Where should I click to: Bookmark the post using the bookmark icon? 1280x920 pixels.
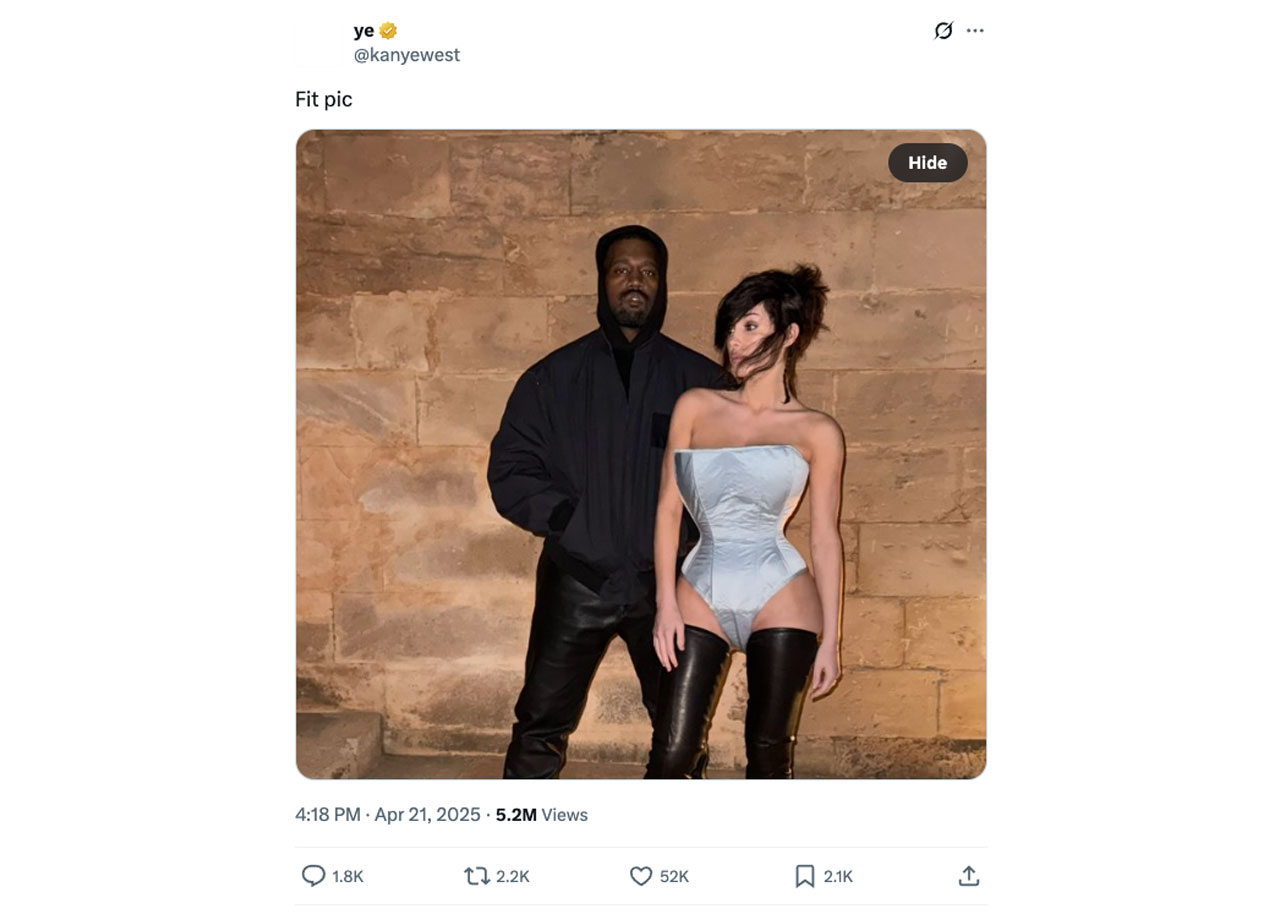click(x=805, y=876)
